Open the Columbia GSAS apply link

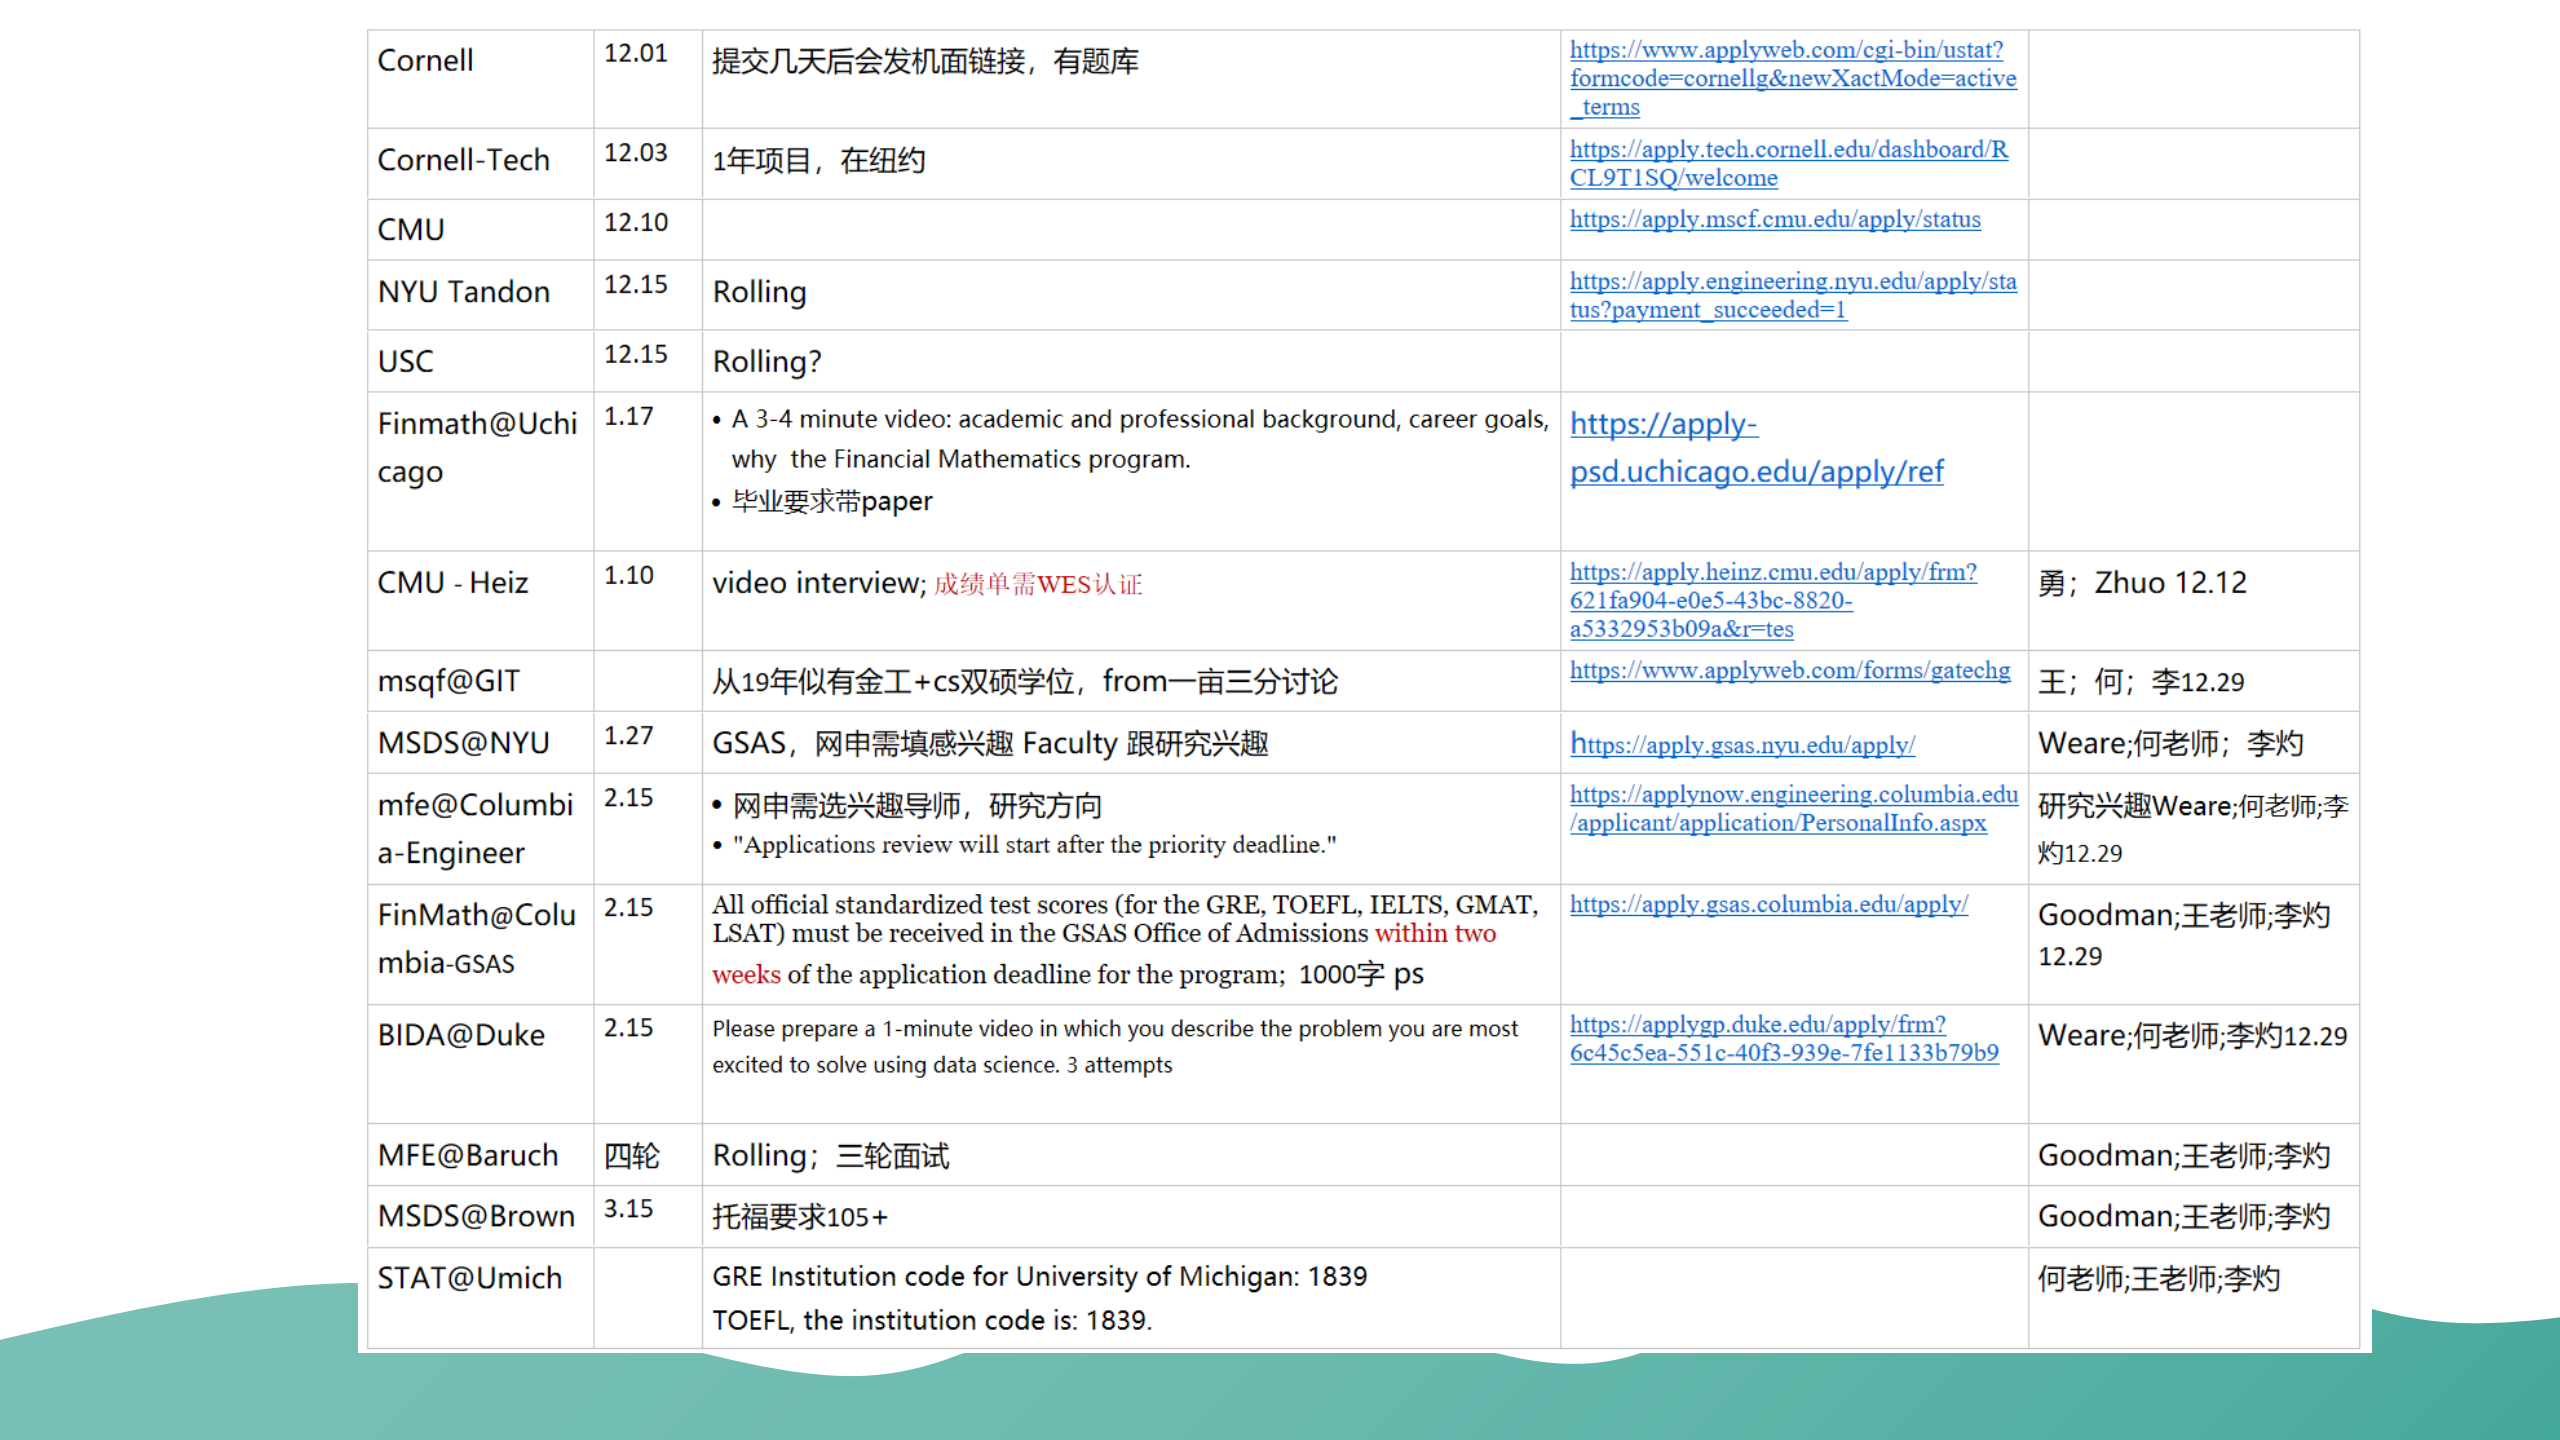click(x=1768, y=905)
